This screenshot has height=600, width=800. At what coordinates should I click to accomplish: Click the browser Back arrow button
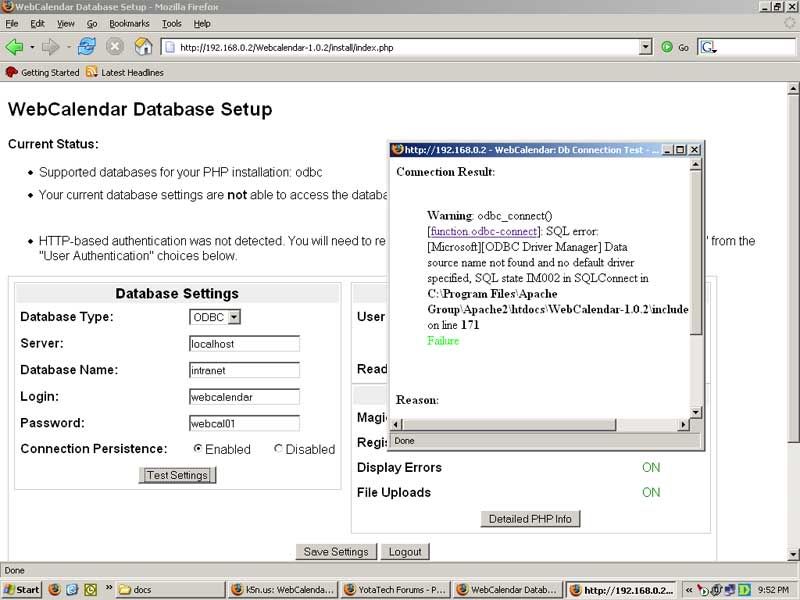click(15, 47)
